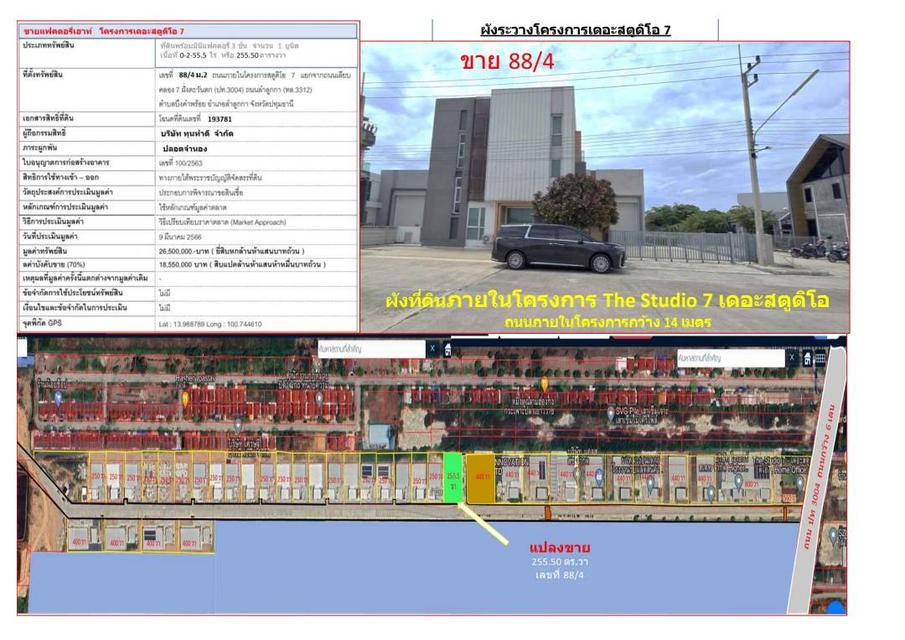
Task: Clear the left map search box with X
Action: (432, 349)
